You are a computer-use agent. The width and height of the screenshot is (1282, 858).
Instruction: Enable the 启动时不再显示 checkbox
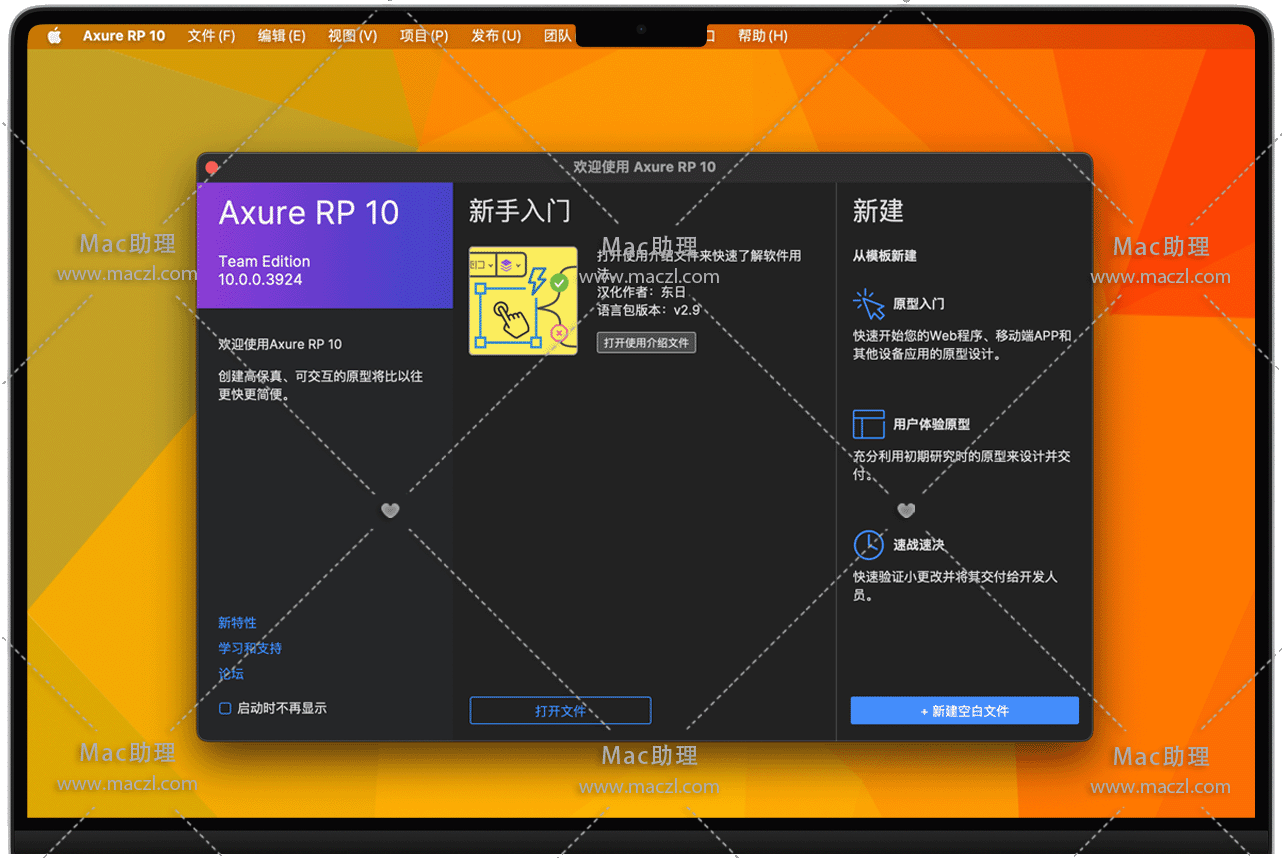click(x=225, y=708)
